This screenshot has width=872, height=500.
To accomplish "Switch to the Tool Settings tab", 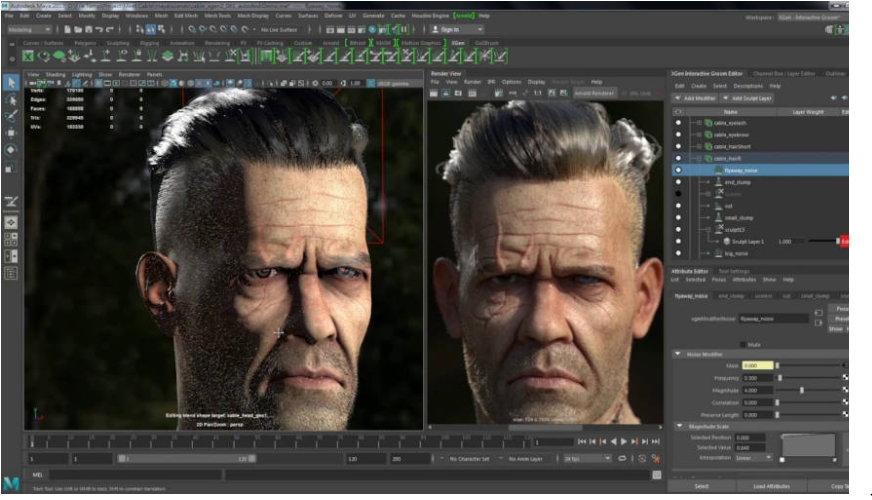I will click(x=734, y=271).
